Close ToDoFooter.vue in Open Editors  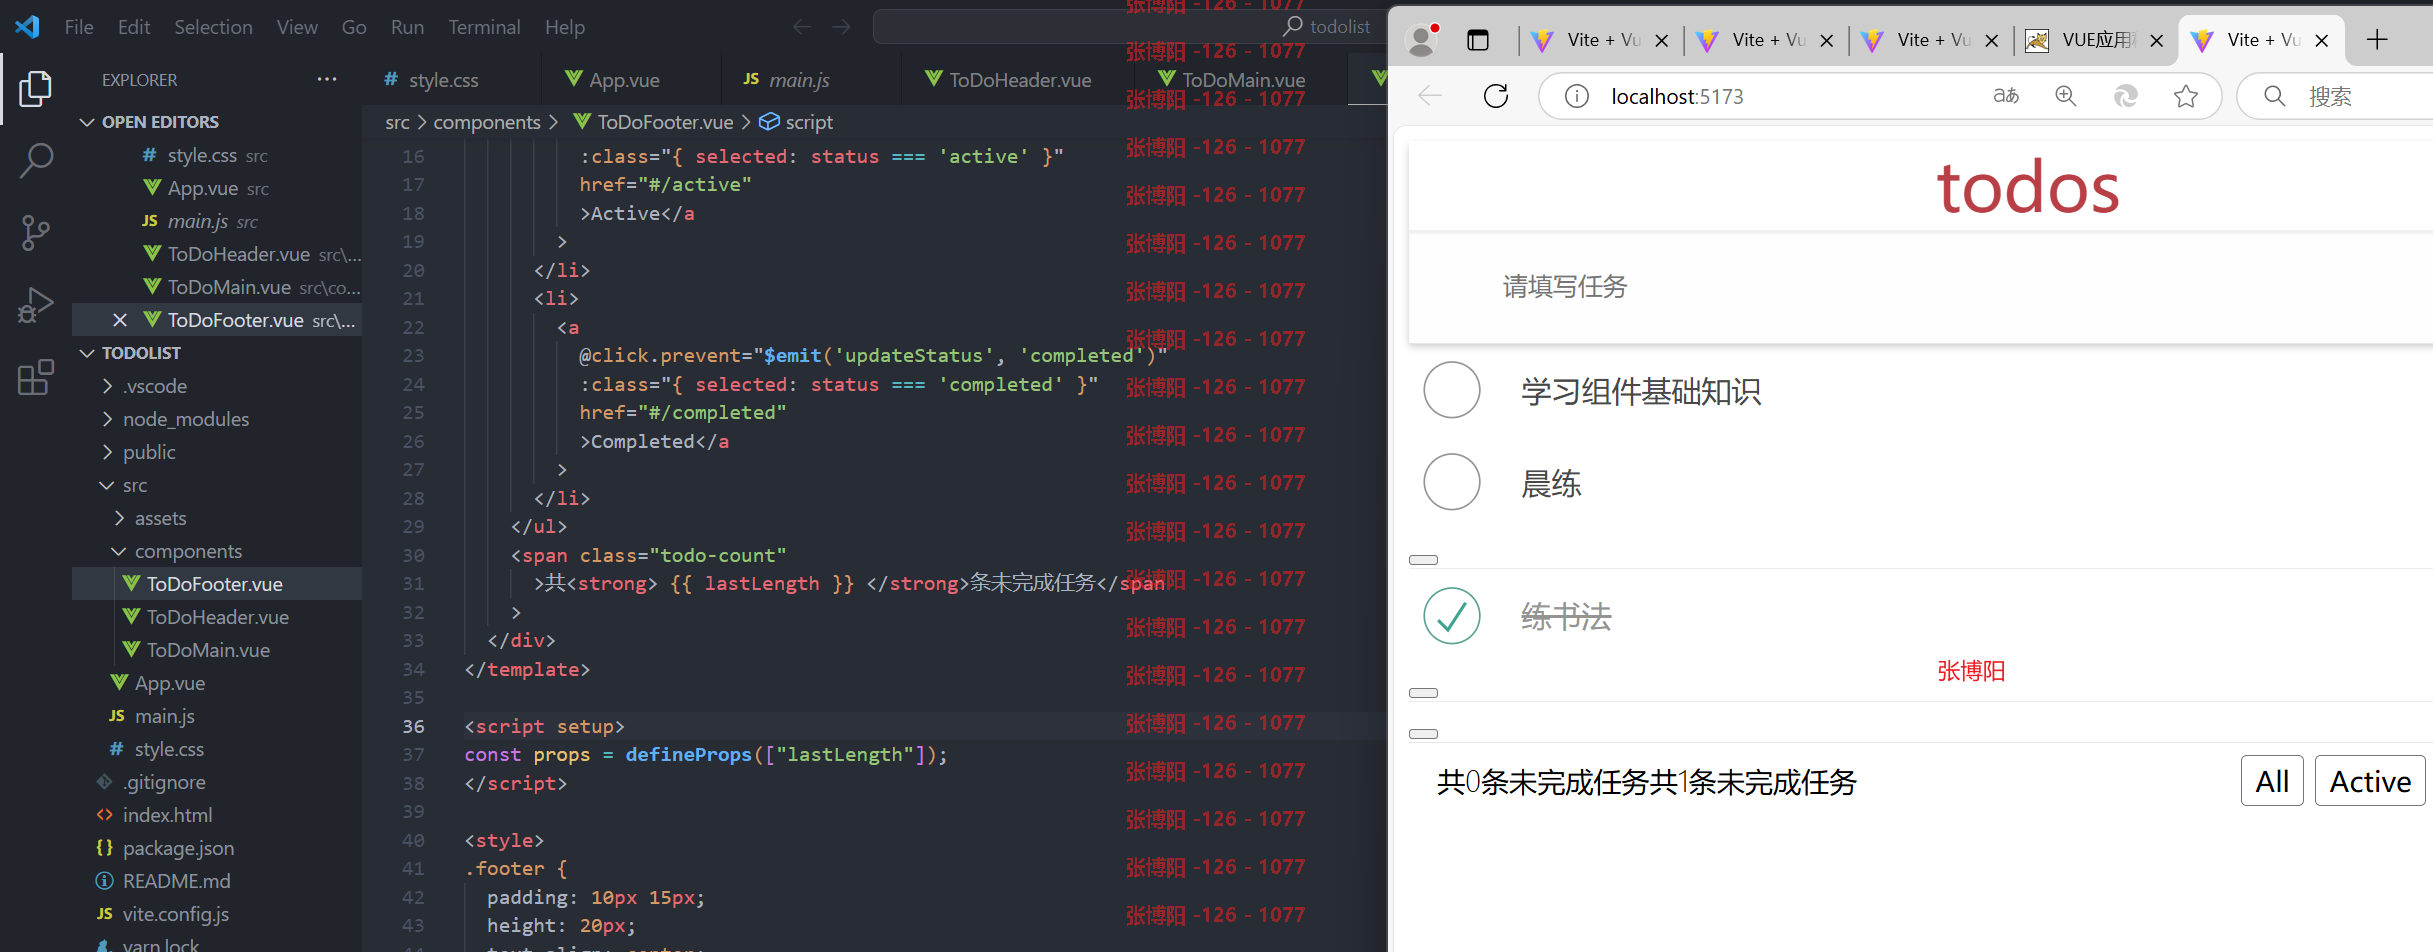coord(120,320)
